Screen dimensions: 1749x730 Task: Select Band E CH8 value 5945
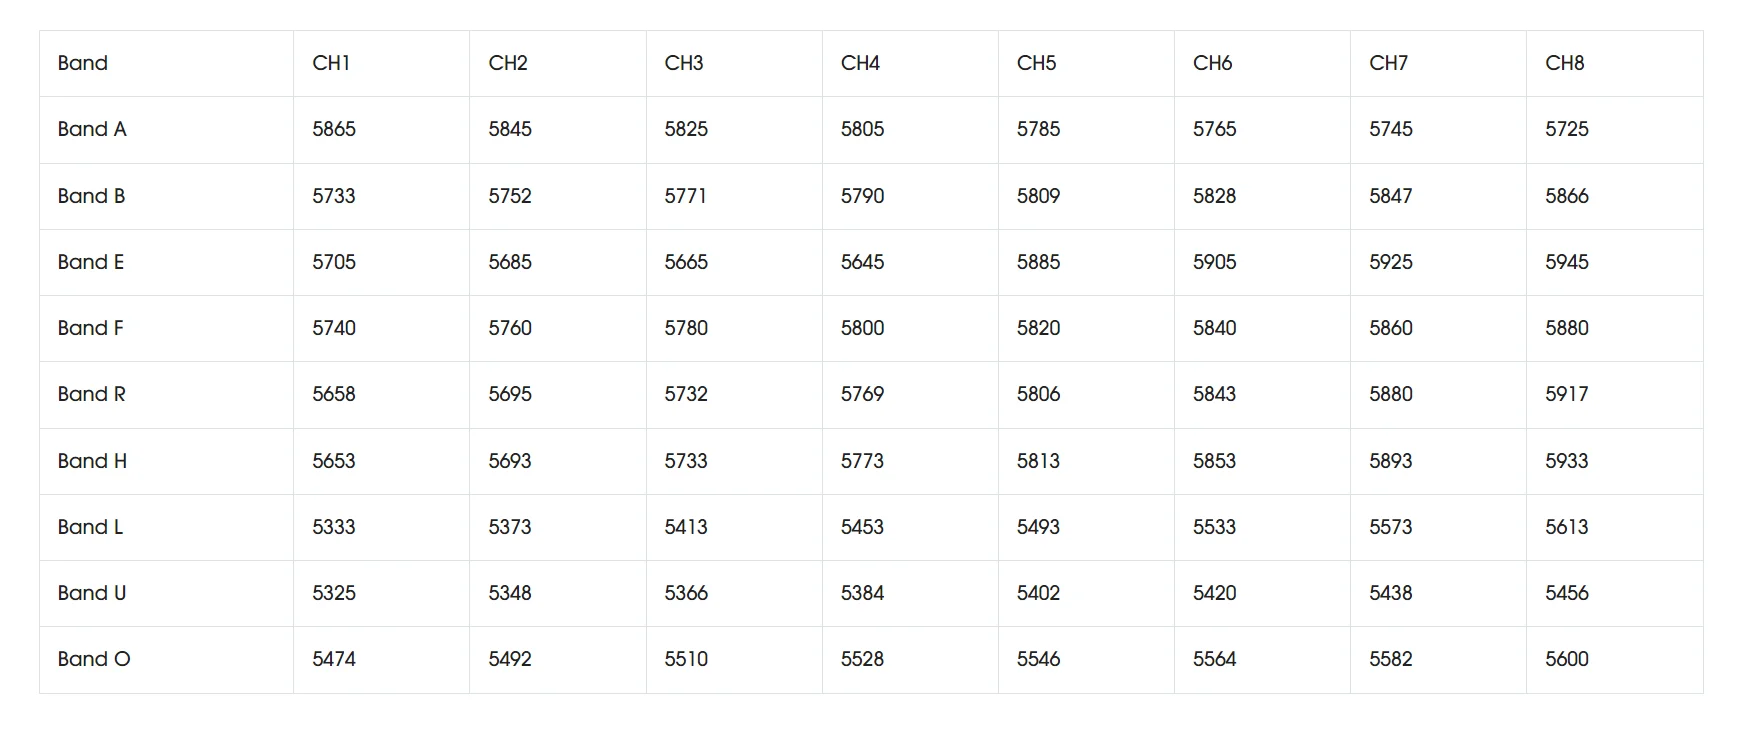[x=1567, y=262]
